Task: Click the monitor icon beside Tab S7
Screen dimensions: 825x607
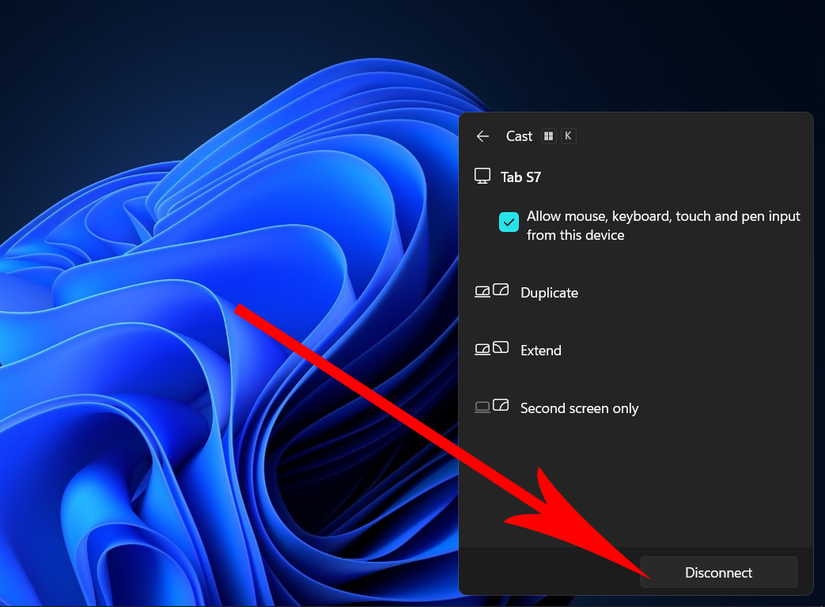Action: point(482,176)
